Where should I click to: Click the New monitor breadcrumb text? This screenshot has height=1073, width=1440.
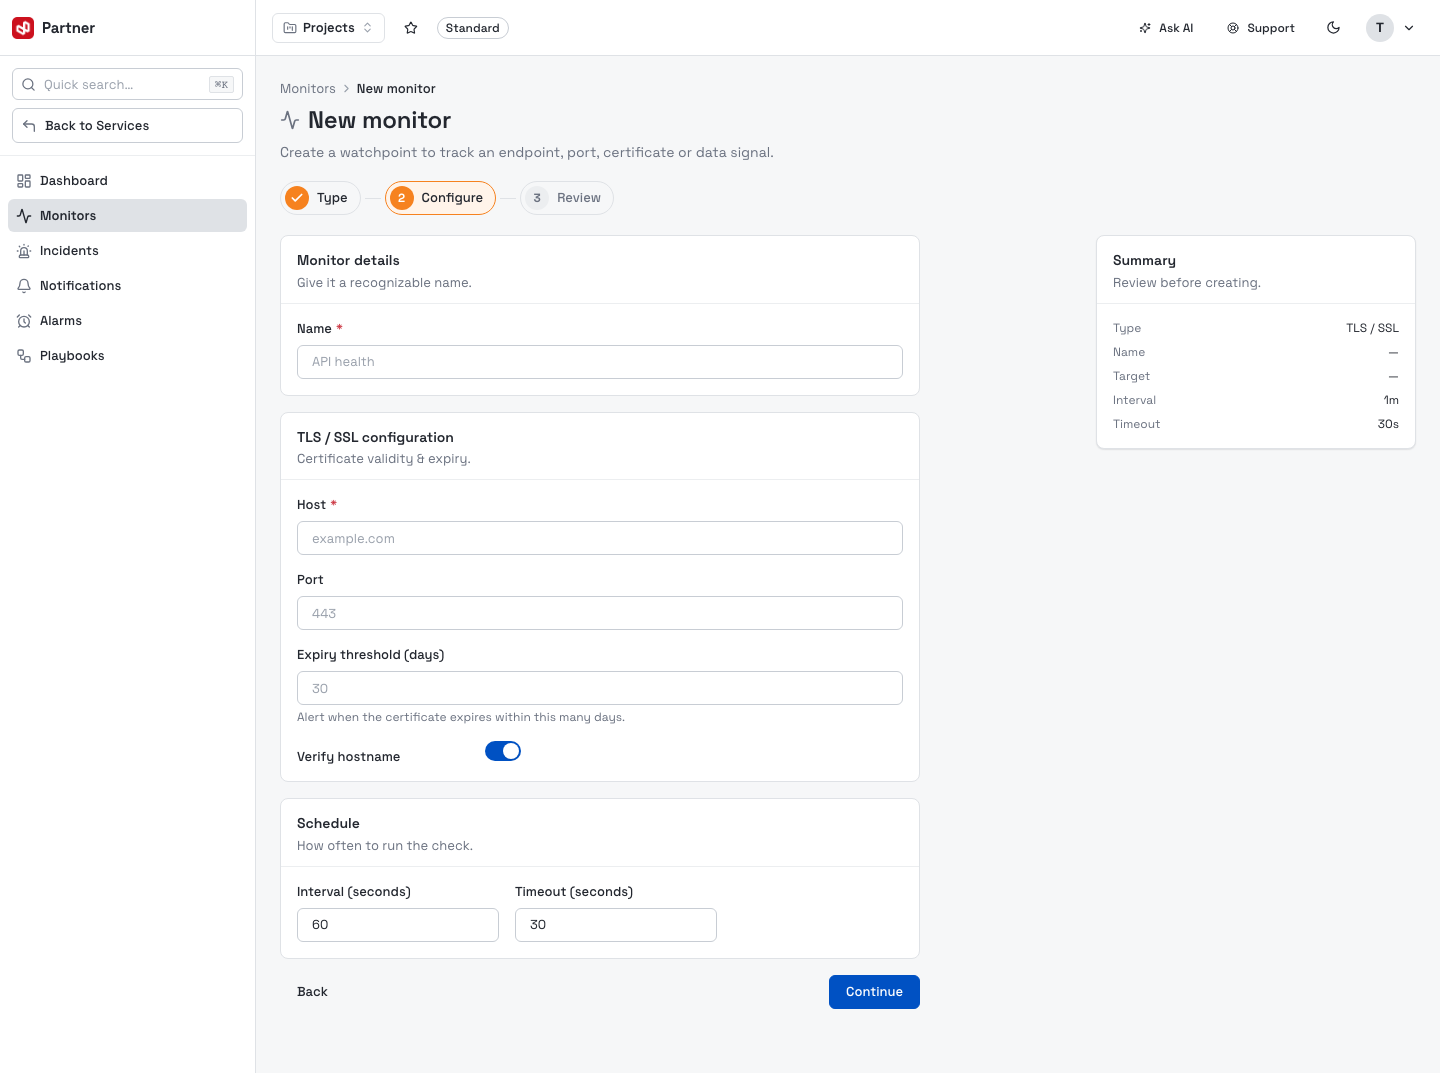point(396,89)
